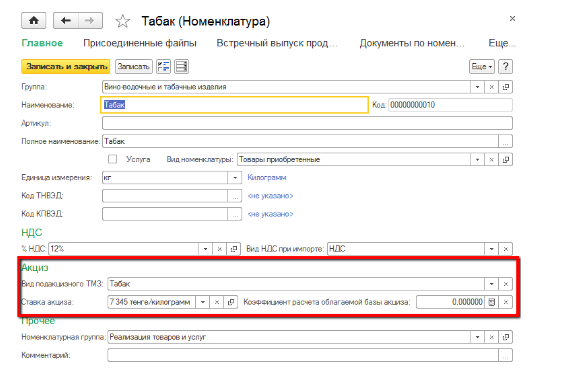Click into the Артикул input field

(x=307, y=123)
